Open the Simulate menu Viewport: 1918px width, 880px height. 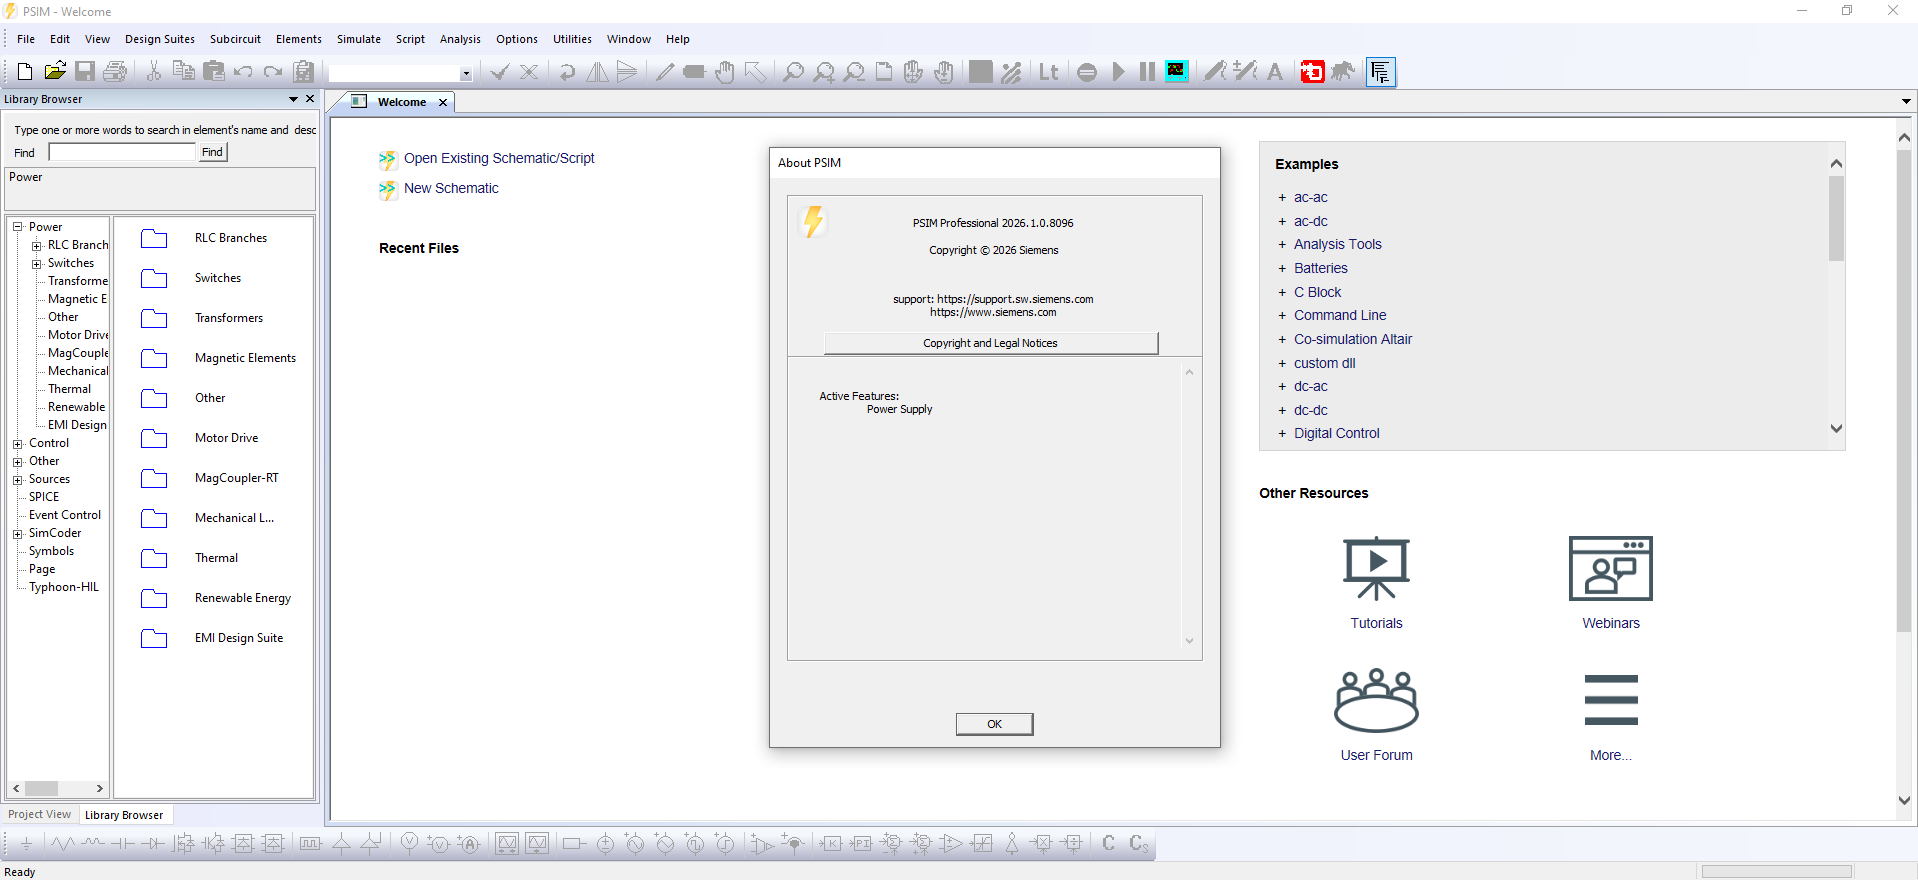[359, 39]
